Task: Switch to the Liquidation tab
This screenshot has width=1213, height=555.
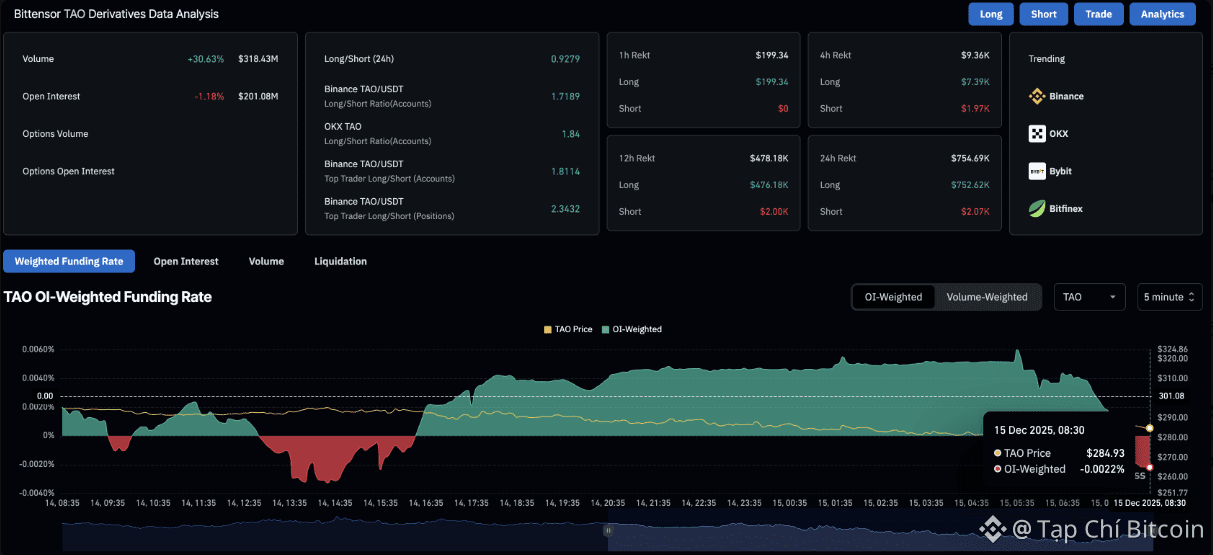Action: 340,261
